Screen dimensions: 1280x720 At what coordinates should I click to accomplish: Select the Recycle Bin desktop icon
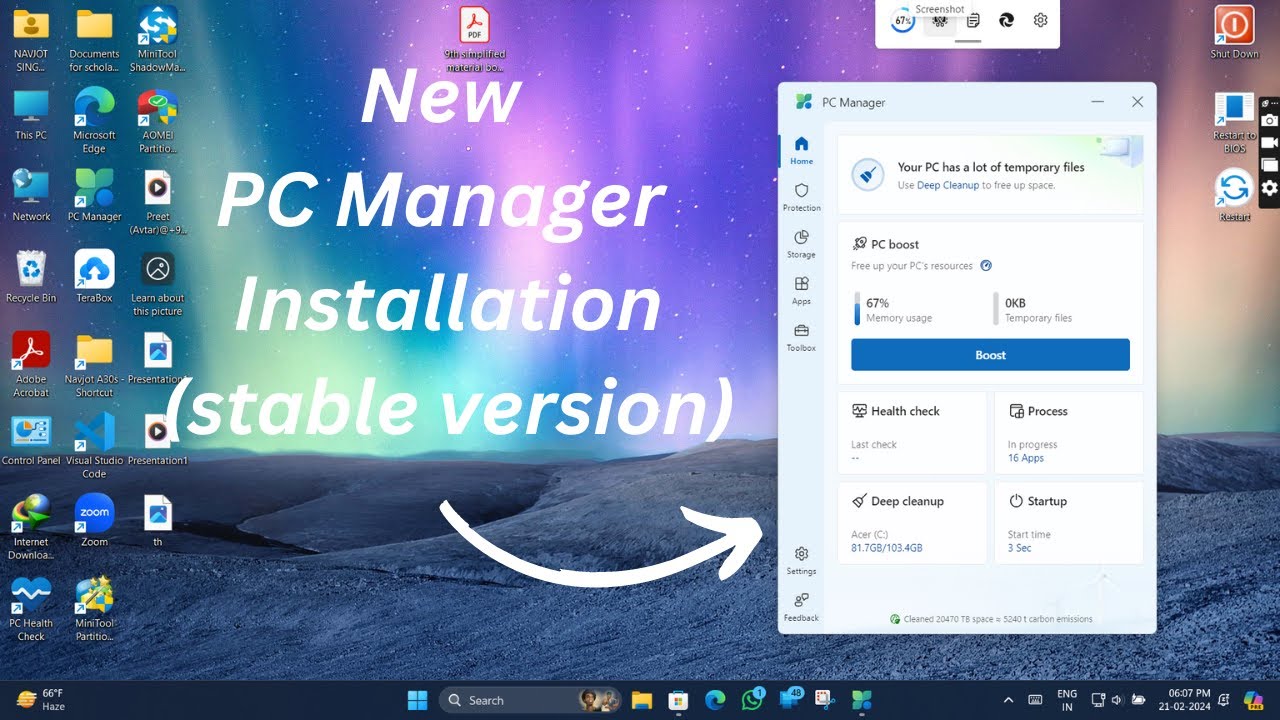click(31, 276)
